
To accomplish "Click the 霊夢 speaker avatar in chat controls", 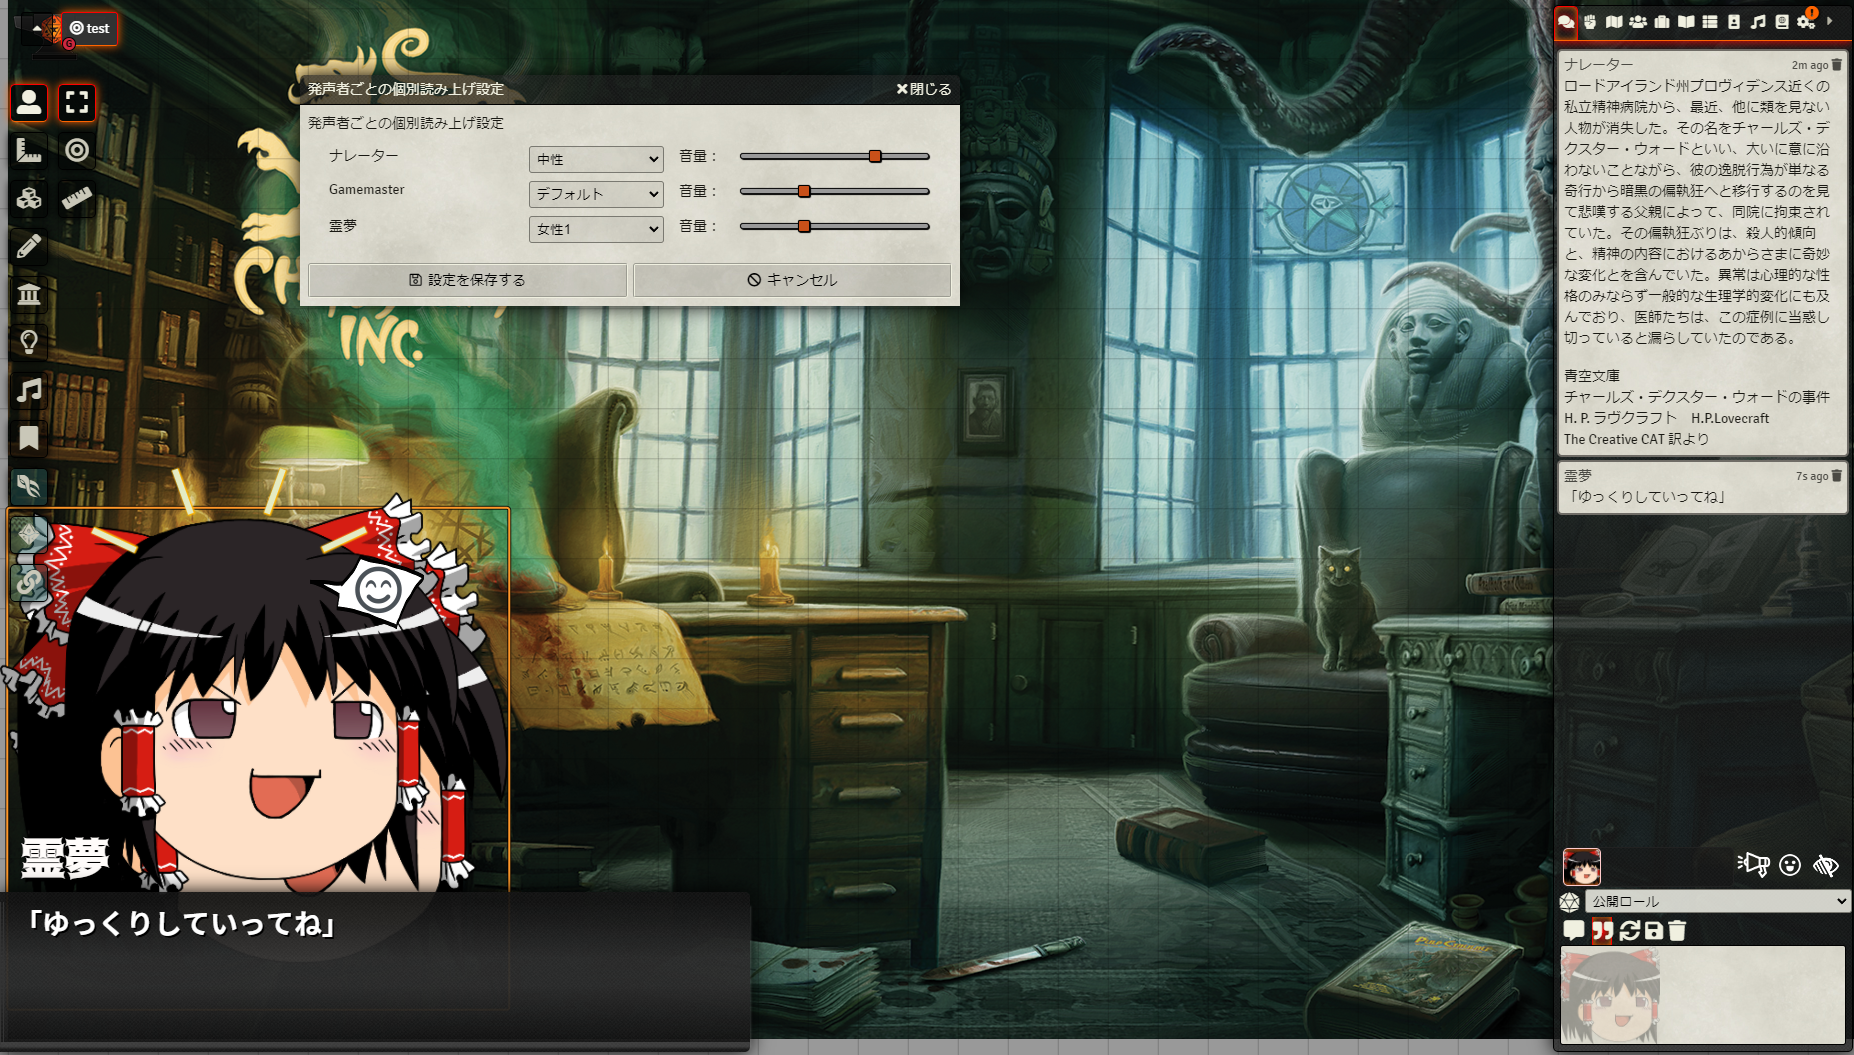I will [1582, 866].
